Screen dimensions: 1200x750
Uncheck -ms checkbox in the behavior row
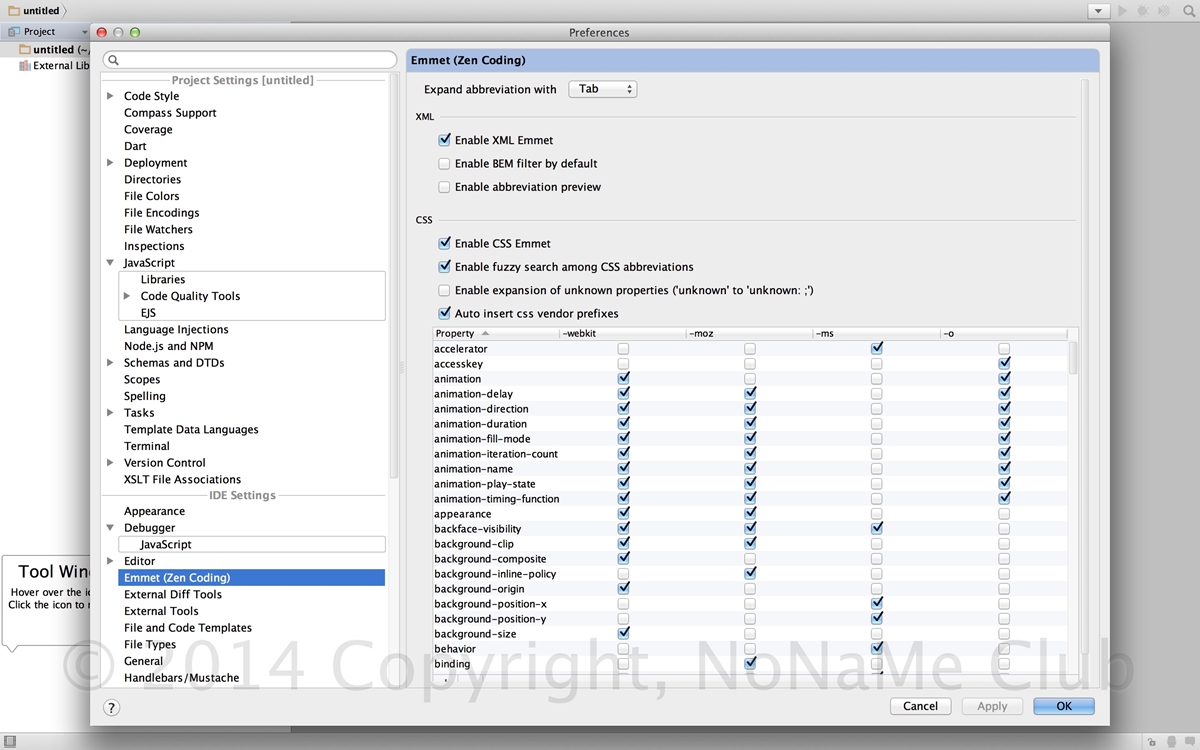coord(877,648)
